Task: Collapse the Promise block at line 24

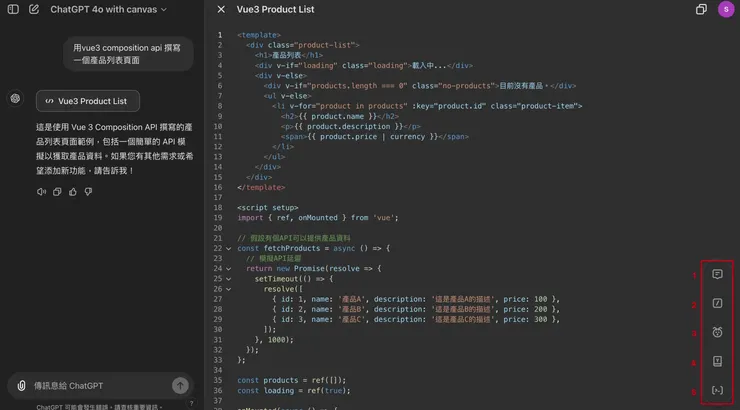Action: (x=228, y=268)
